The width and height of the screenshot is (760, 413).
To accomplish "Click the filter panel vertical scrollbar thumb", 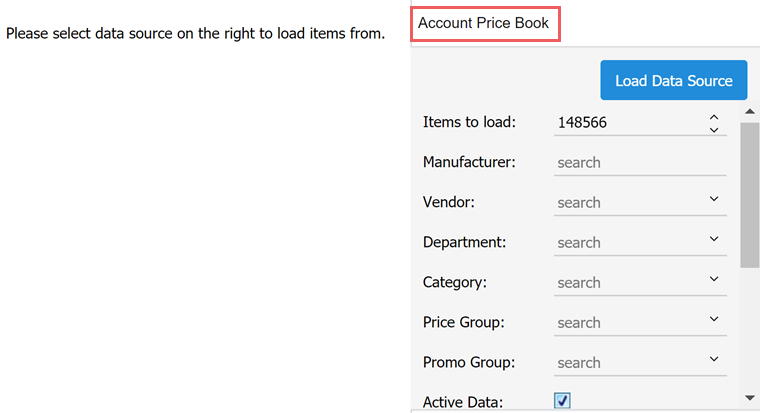I will click(x=750, y=195).
